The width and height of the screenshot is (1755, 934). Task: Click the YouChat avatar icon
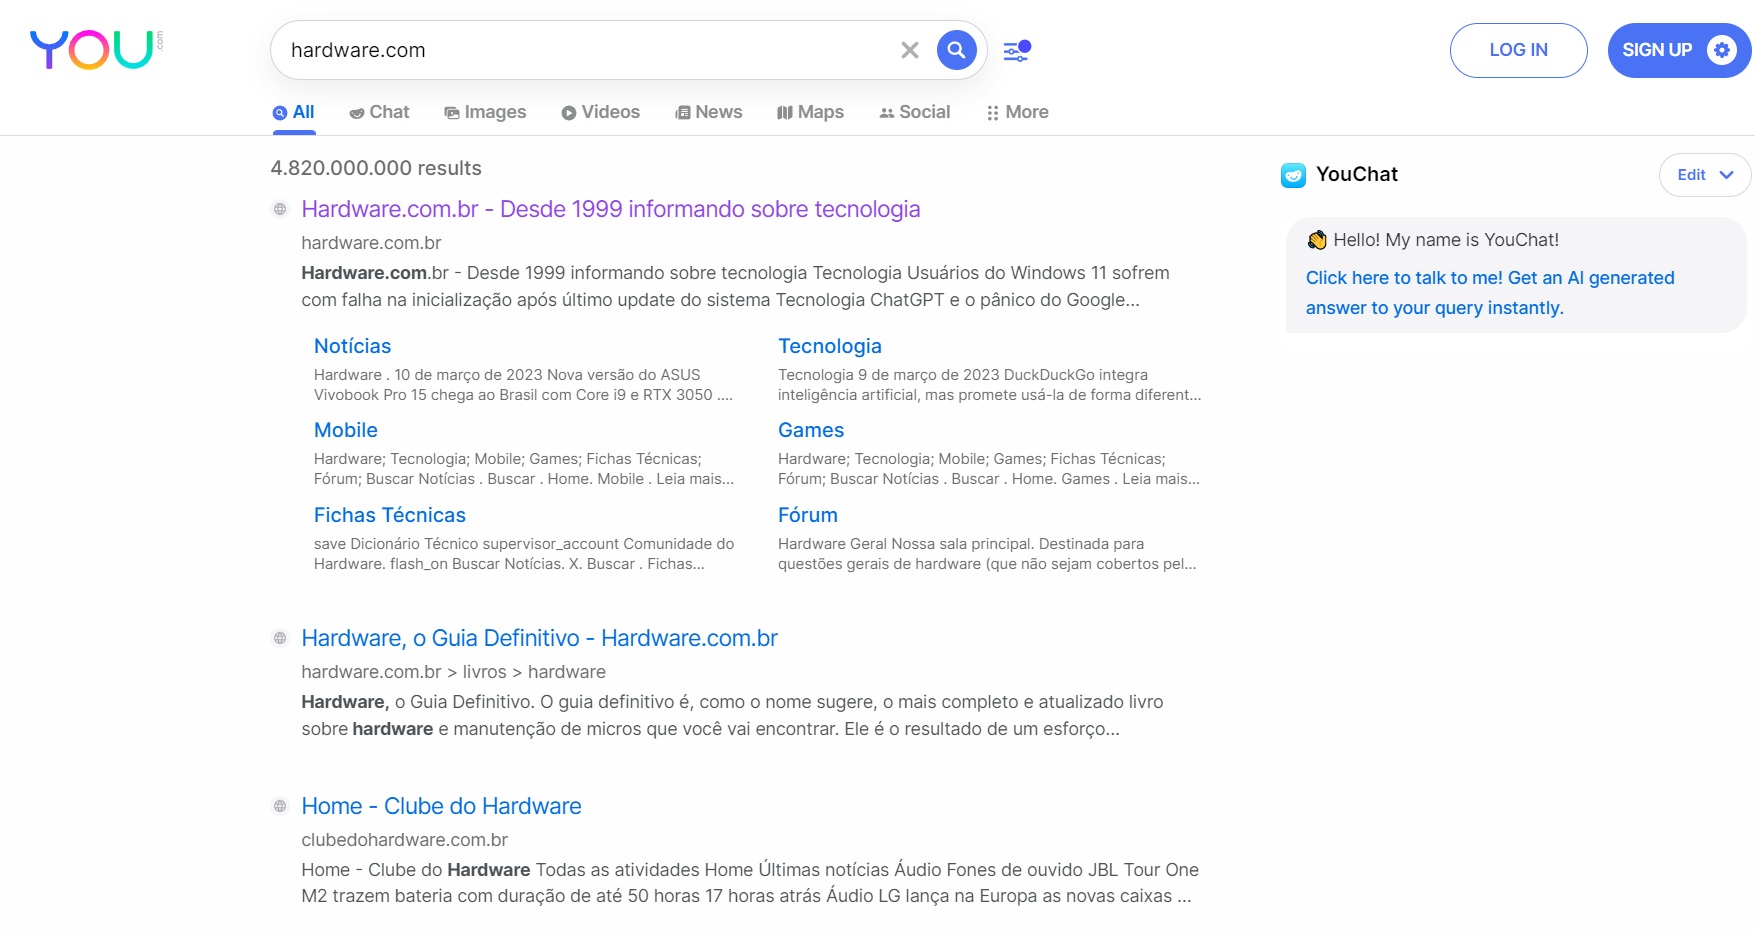[x=1293, y=175]
